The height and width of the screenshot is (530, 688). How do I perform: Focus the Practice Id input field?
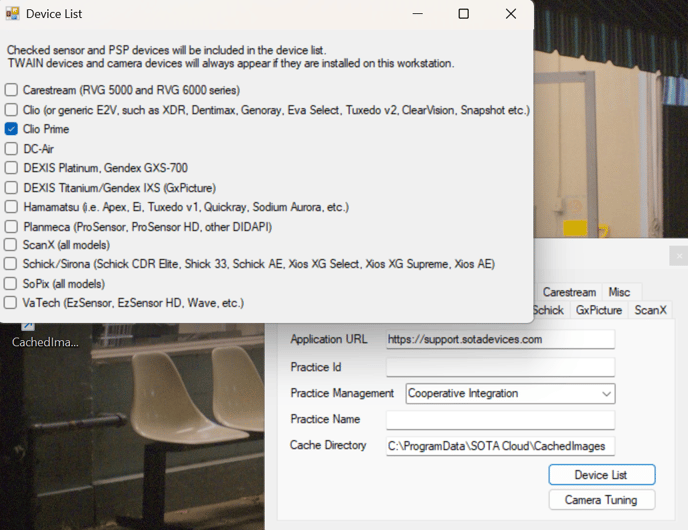coord(500,367)
